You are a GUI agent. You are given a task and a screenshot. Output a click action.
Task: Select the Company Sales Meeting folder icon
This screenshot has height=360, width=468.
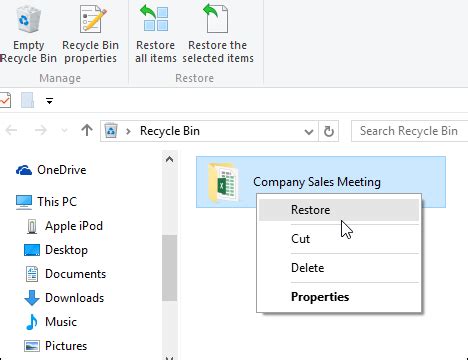223,182
